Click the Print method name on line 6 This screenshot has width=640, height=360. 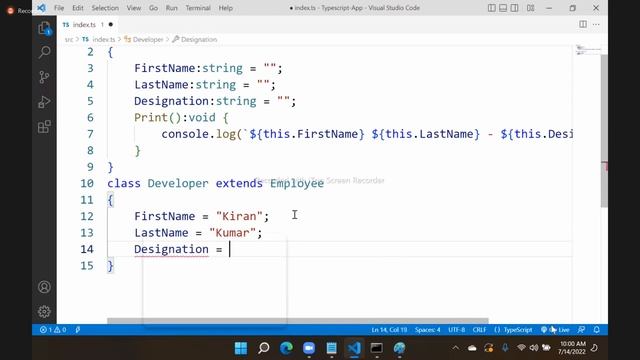(x=151, y=118)
